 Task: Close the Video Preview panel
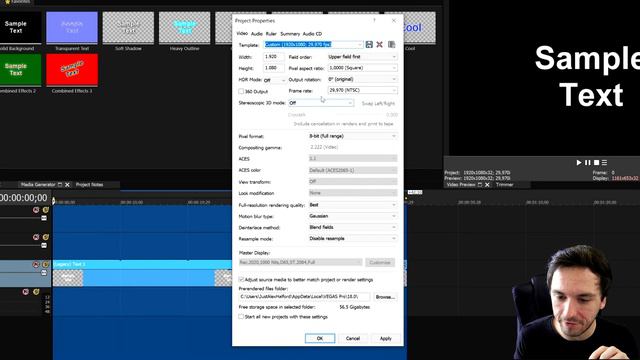click(487, 185)
